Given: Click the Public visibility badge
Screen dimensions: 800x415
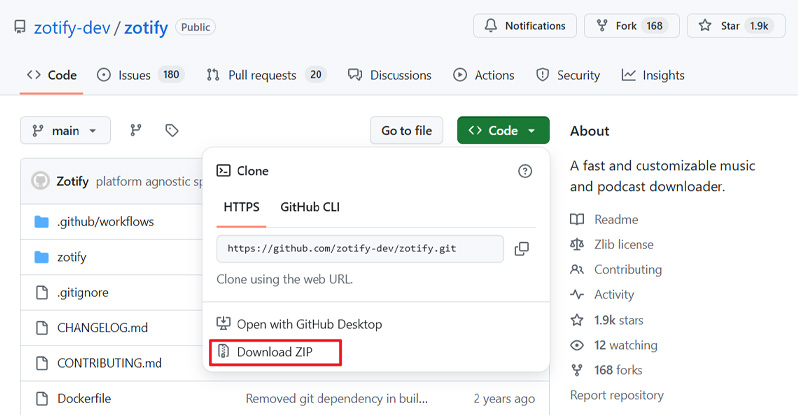Looking at the screenshot, I should tap(195, 27).
